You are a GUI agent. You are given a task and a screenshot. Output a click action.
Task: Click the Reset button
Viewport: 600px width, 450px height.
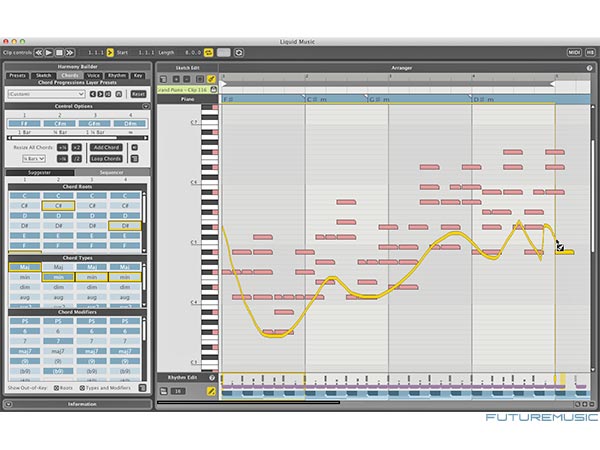click(x=138, y=94)
